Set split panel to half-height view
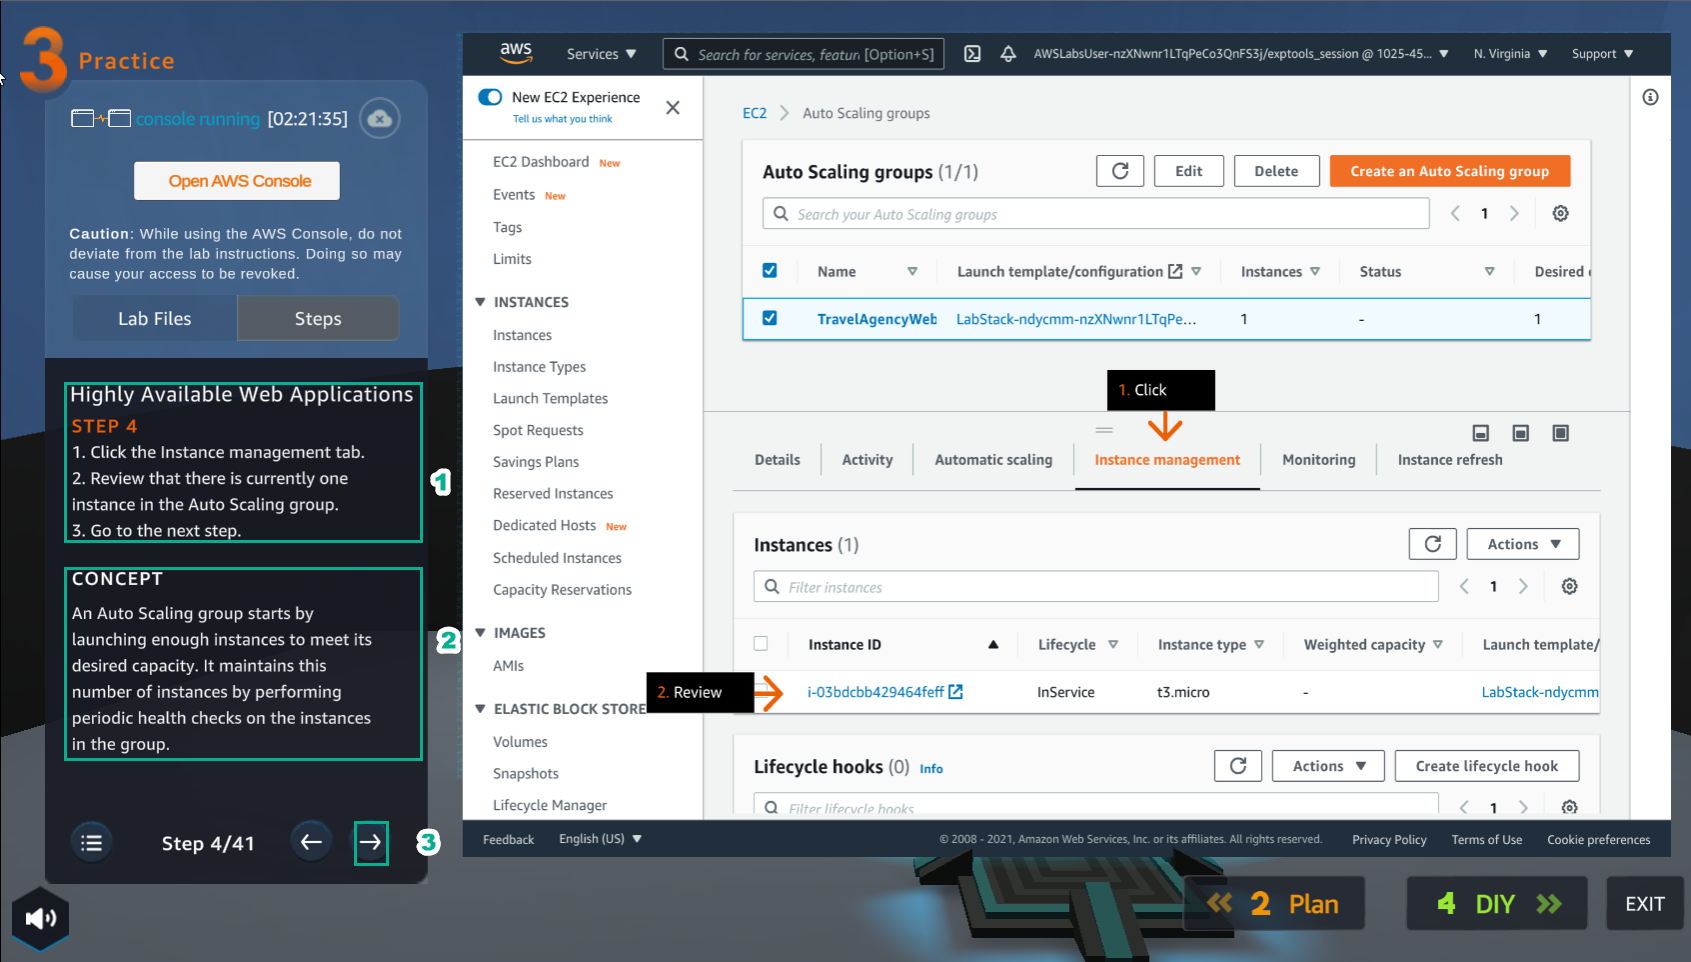 click(1521, 433)
